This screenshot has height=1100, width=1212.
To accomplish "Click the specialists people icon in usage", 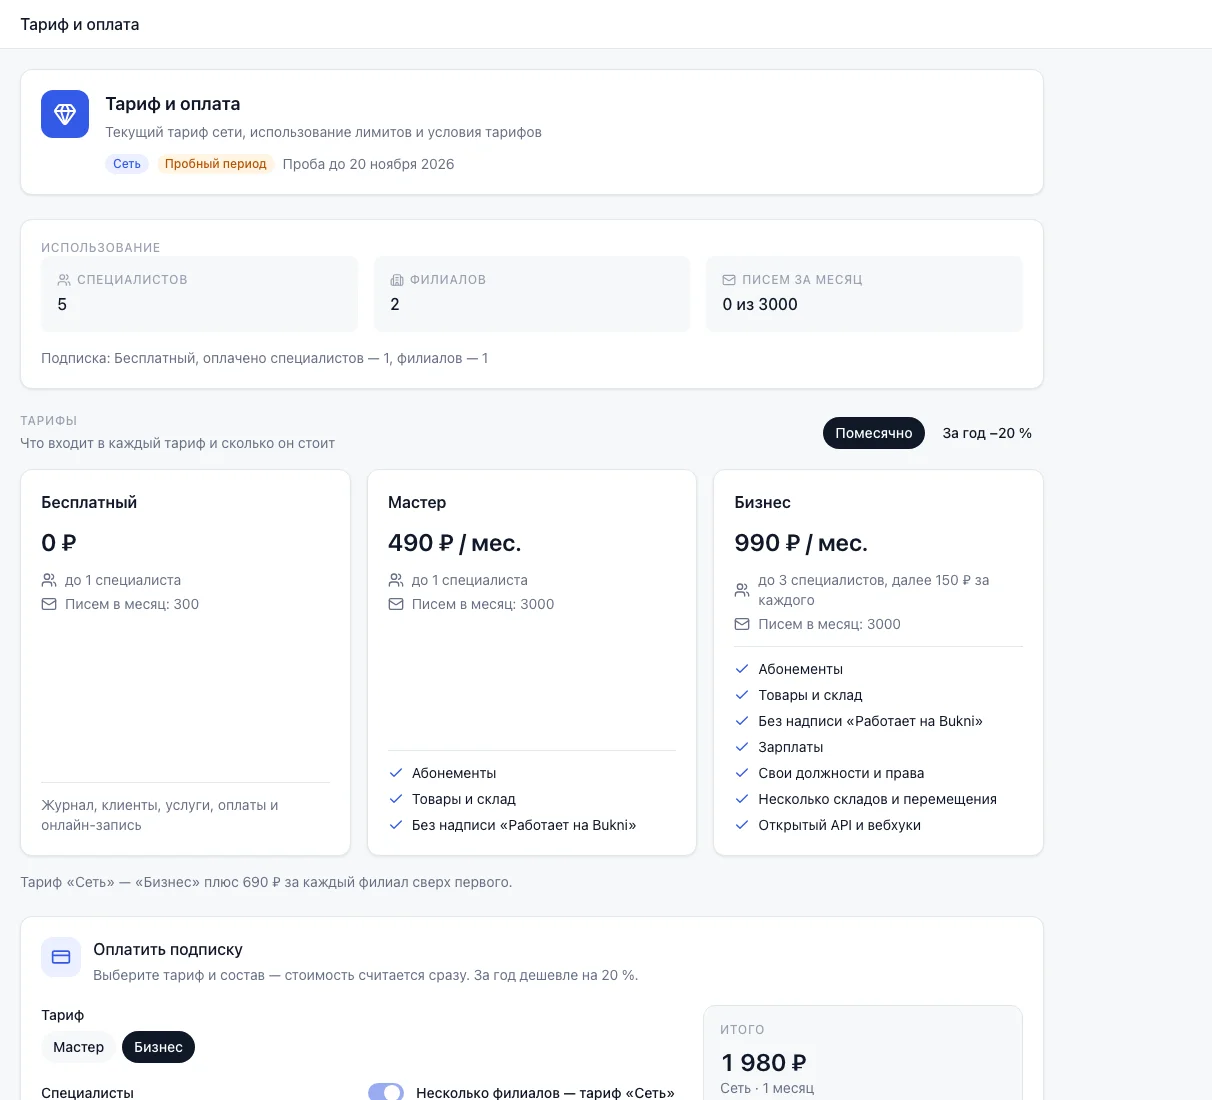I will 64,280.
